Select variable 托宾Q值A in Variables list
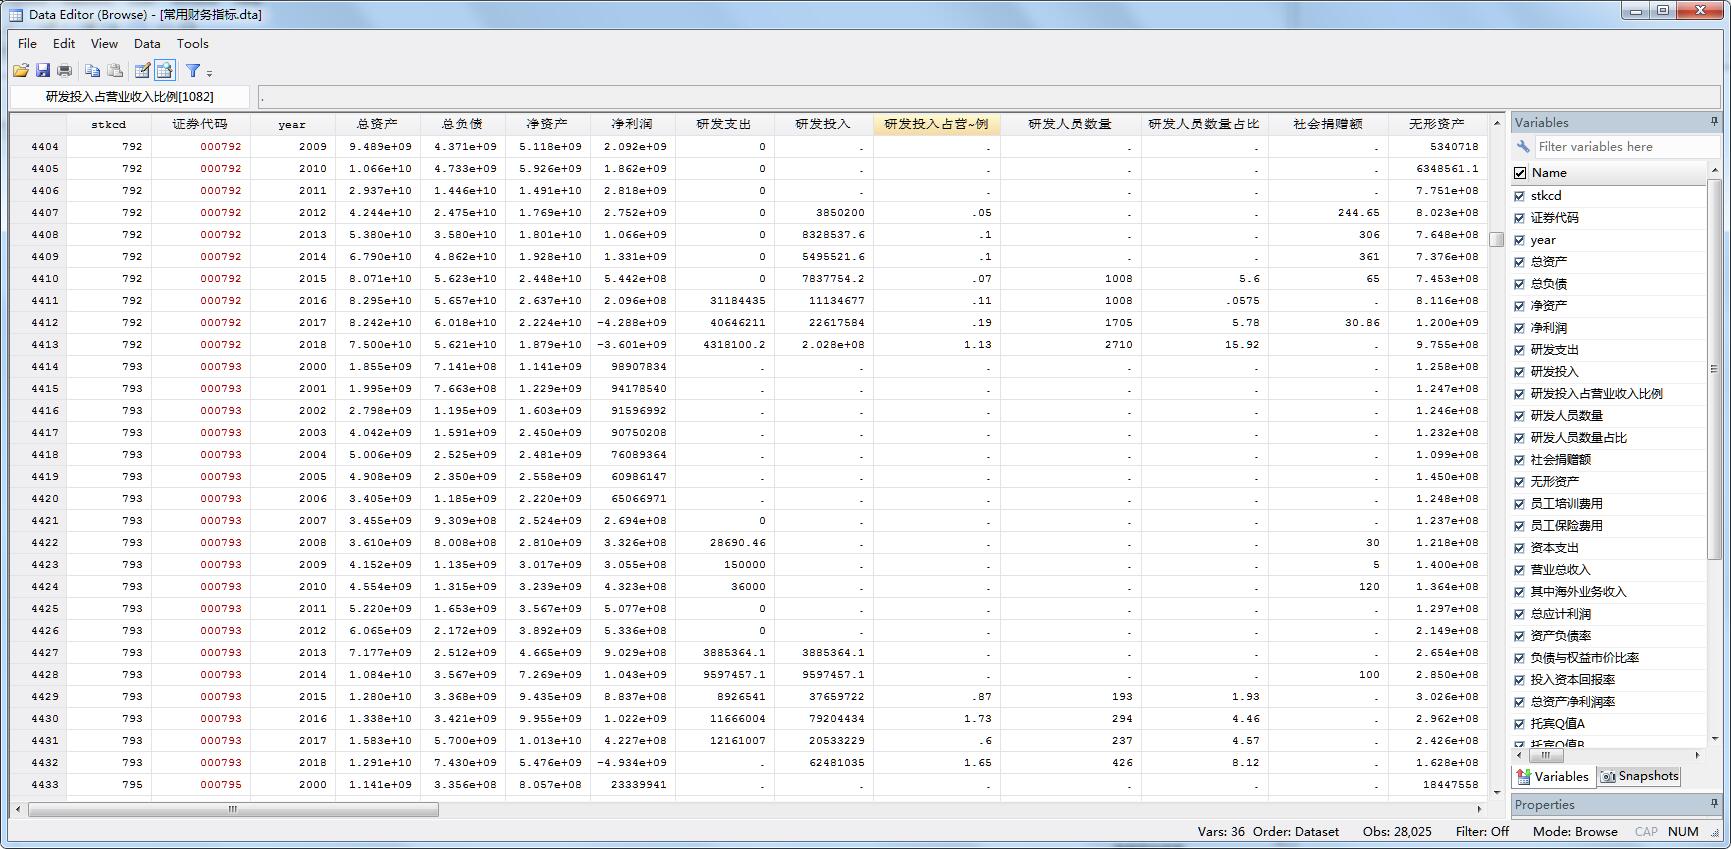The height and width of the screenshot is (849, 1731). tap(1557, 724)
